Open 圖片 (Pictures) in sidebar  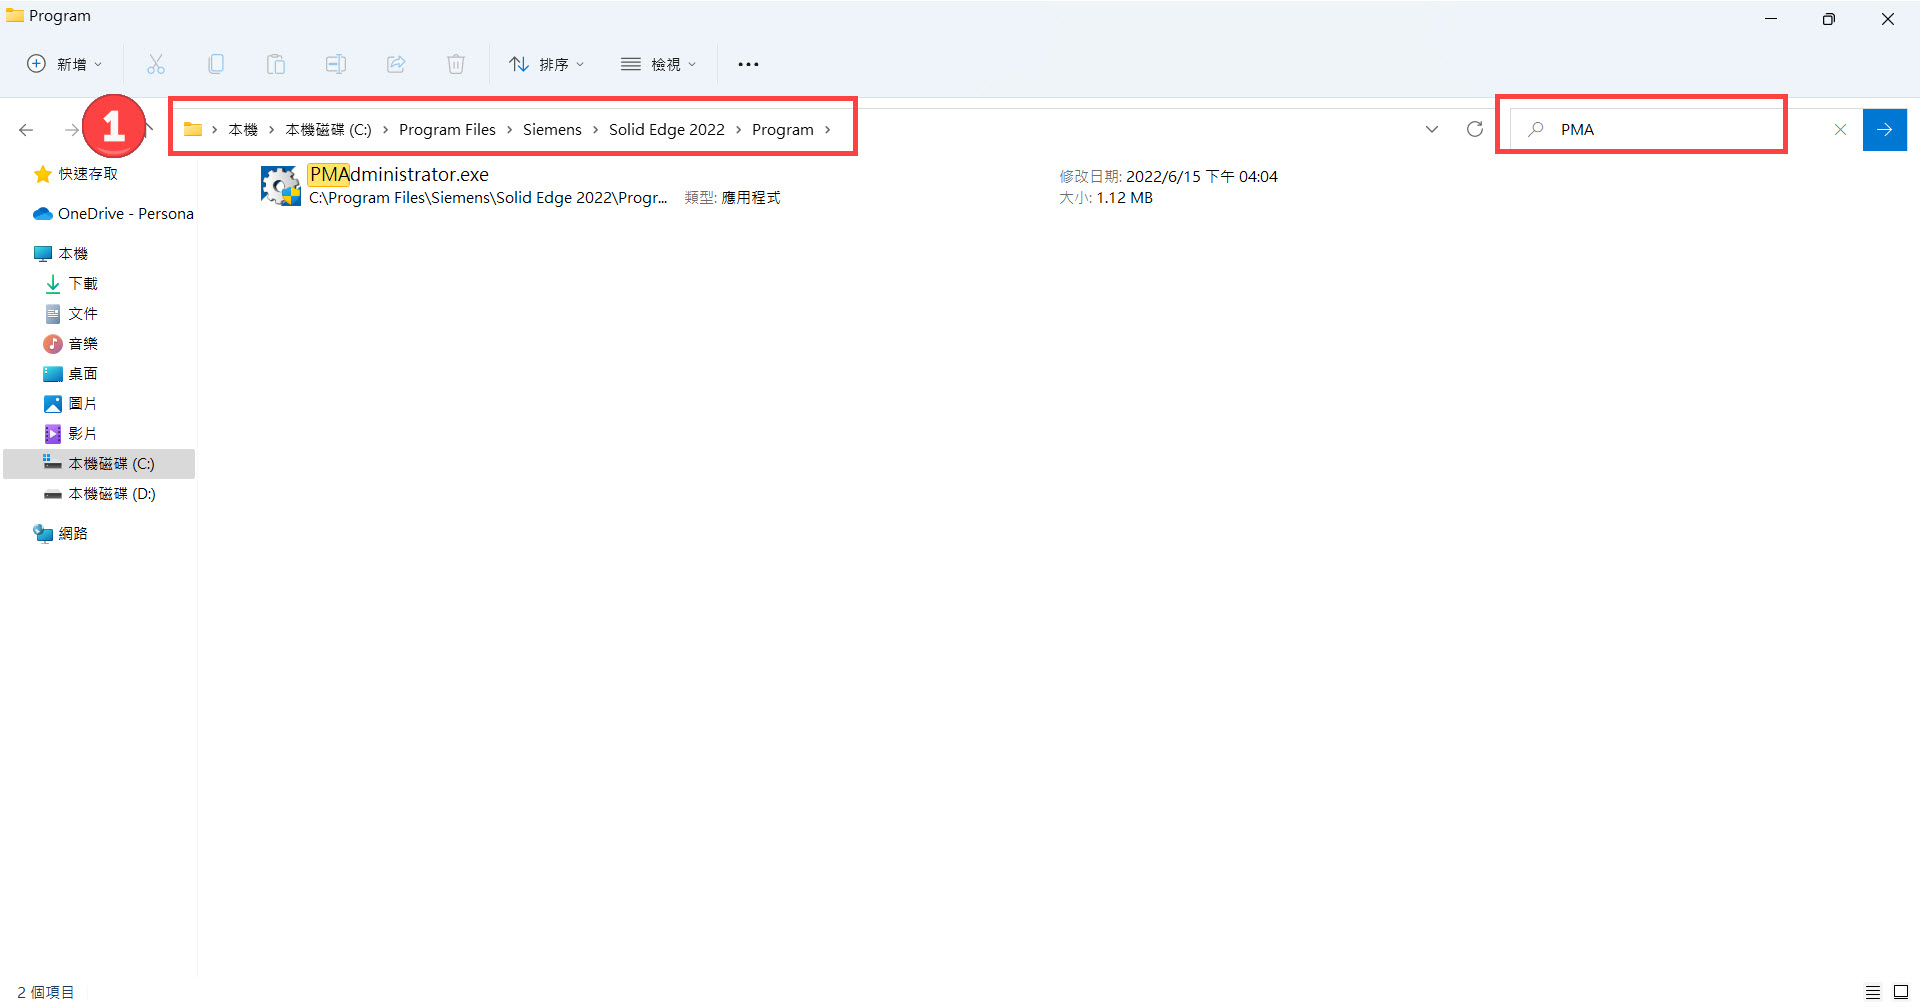coord(83,404)
